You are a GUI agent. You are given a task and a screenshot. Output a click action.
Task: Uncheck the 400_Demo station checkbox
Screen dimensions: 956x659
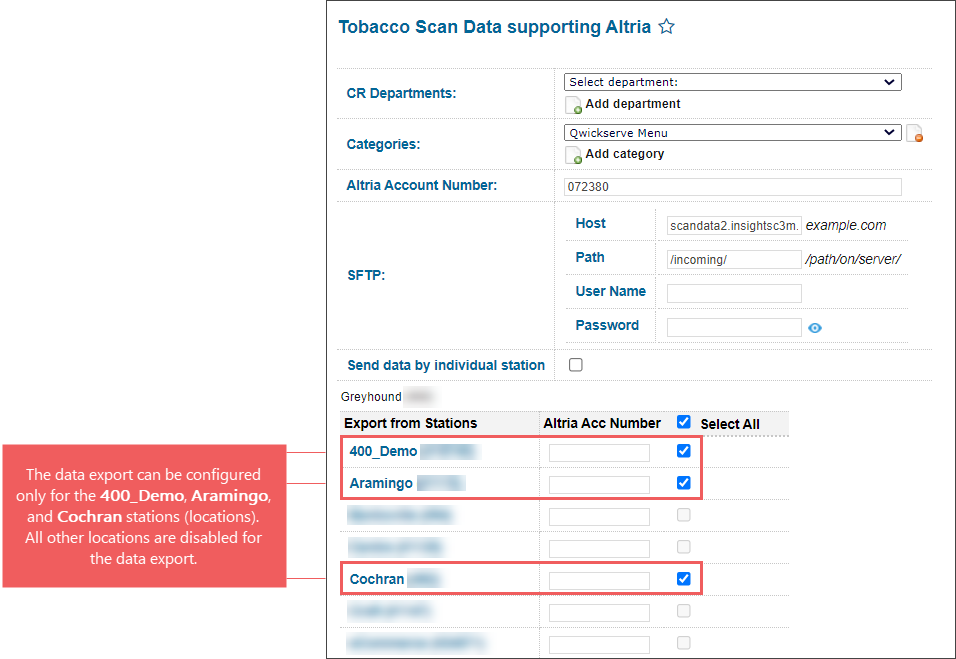click(x=683, y=451)
